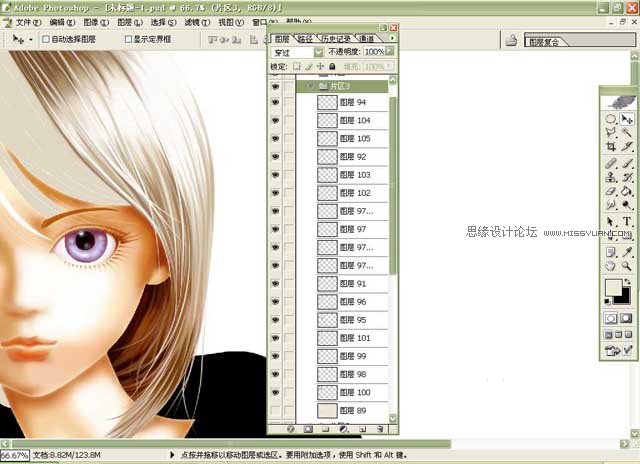Switch to 路径 tab

pyautogui.click(x=305, y=39)
